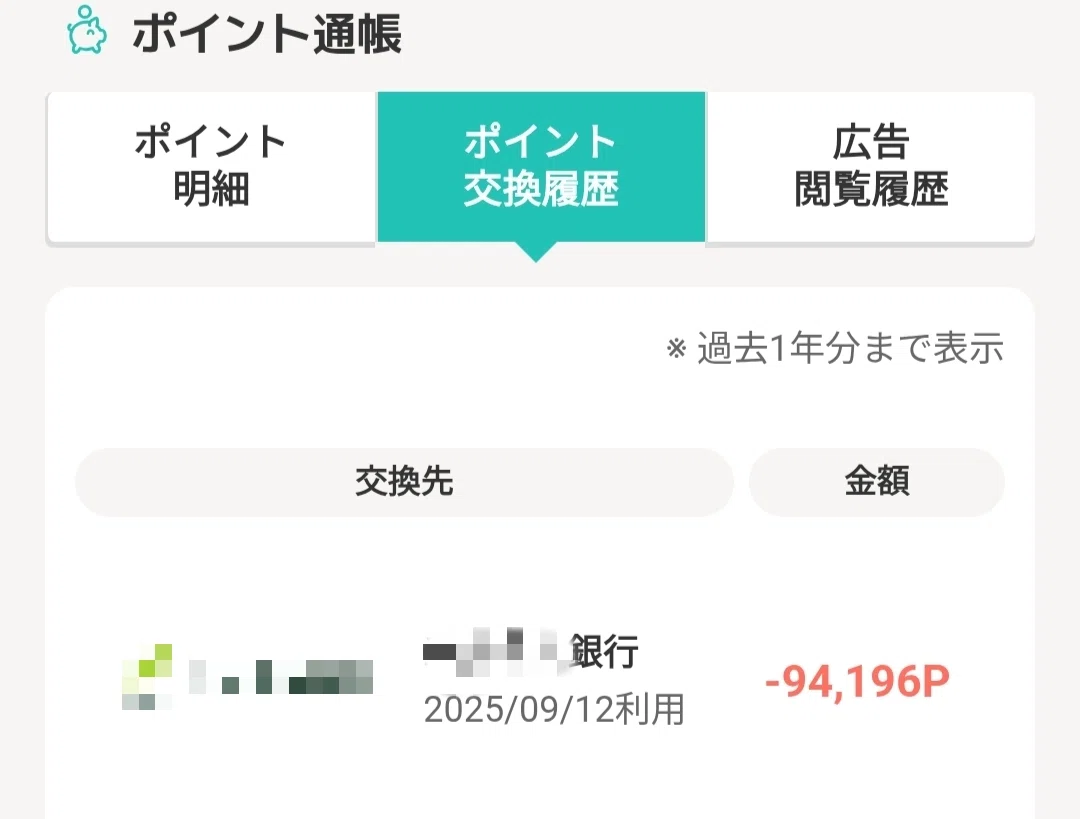1080x819 pixels.
Task: Tap the blurred exchange partner logo
Action: coord(247,677)
